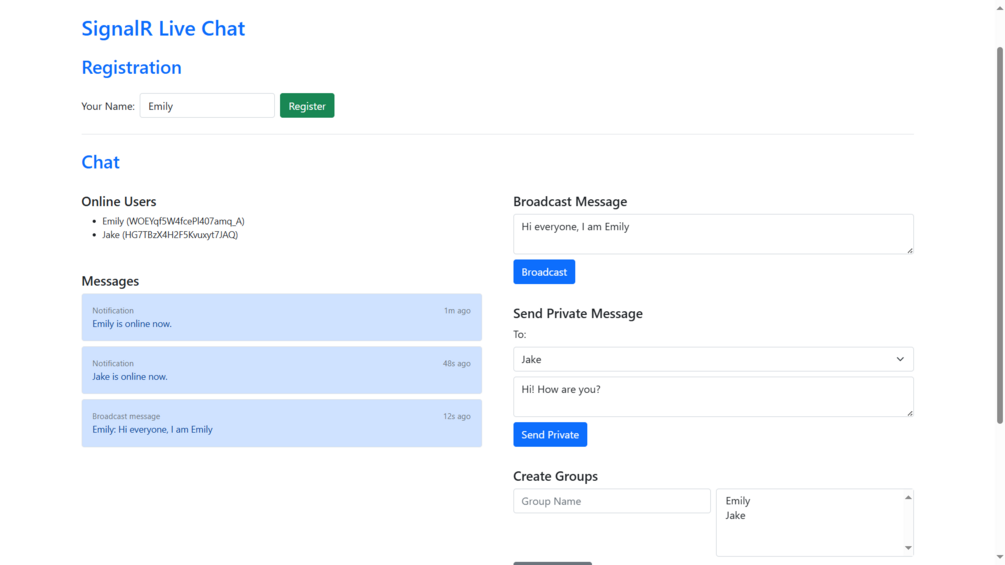Click the page scrollbar up arrow
Viewport: 1005px width, 565px height.
coord(999,6)
